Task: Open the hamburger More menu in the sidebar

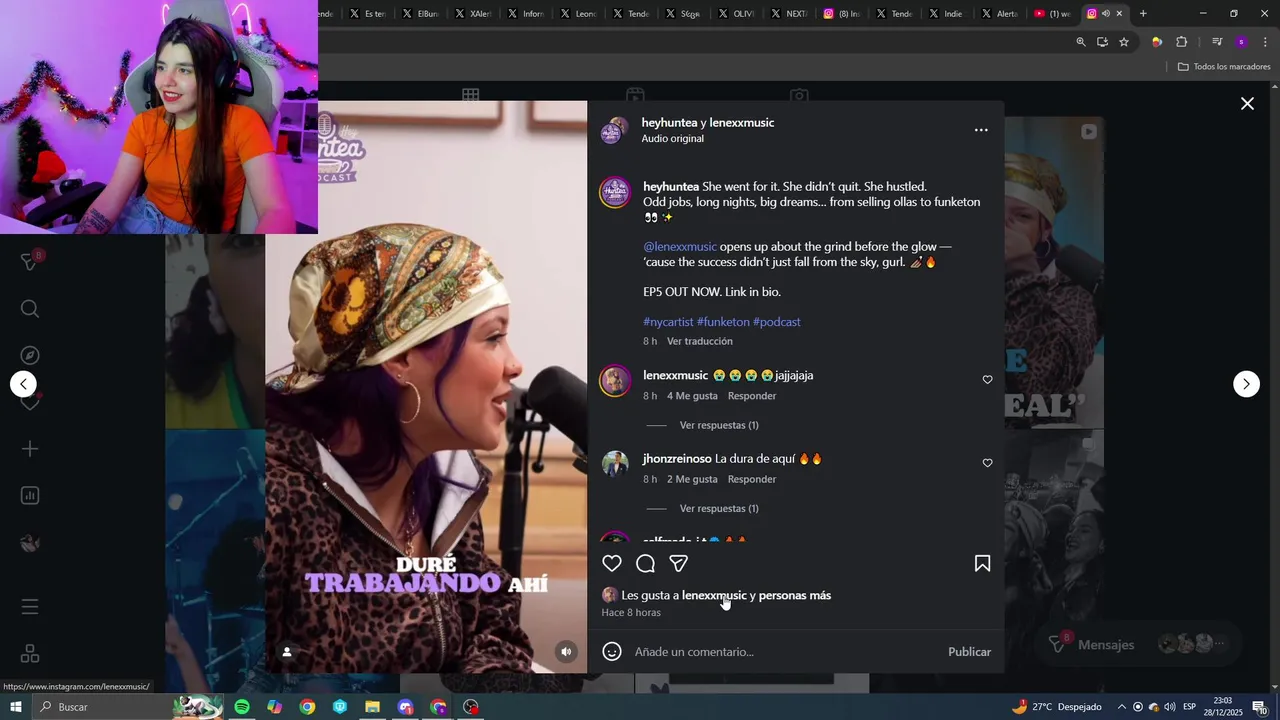Action: coord(30,607)
